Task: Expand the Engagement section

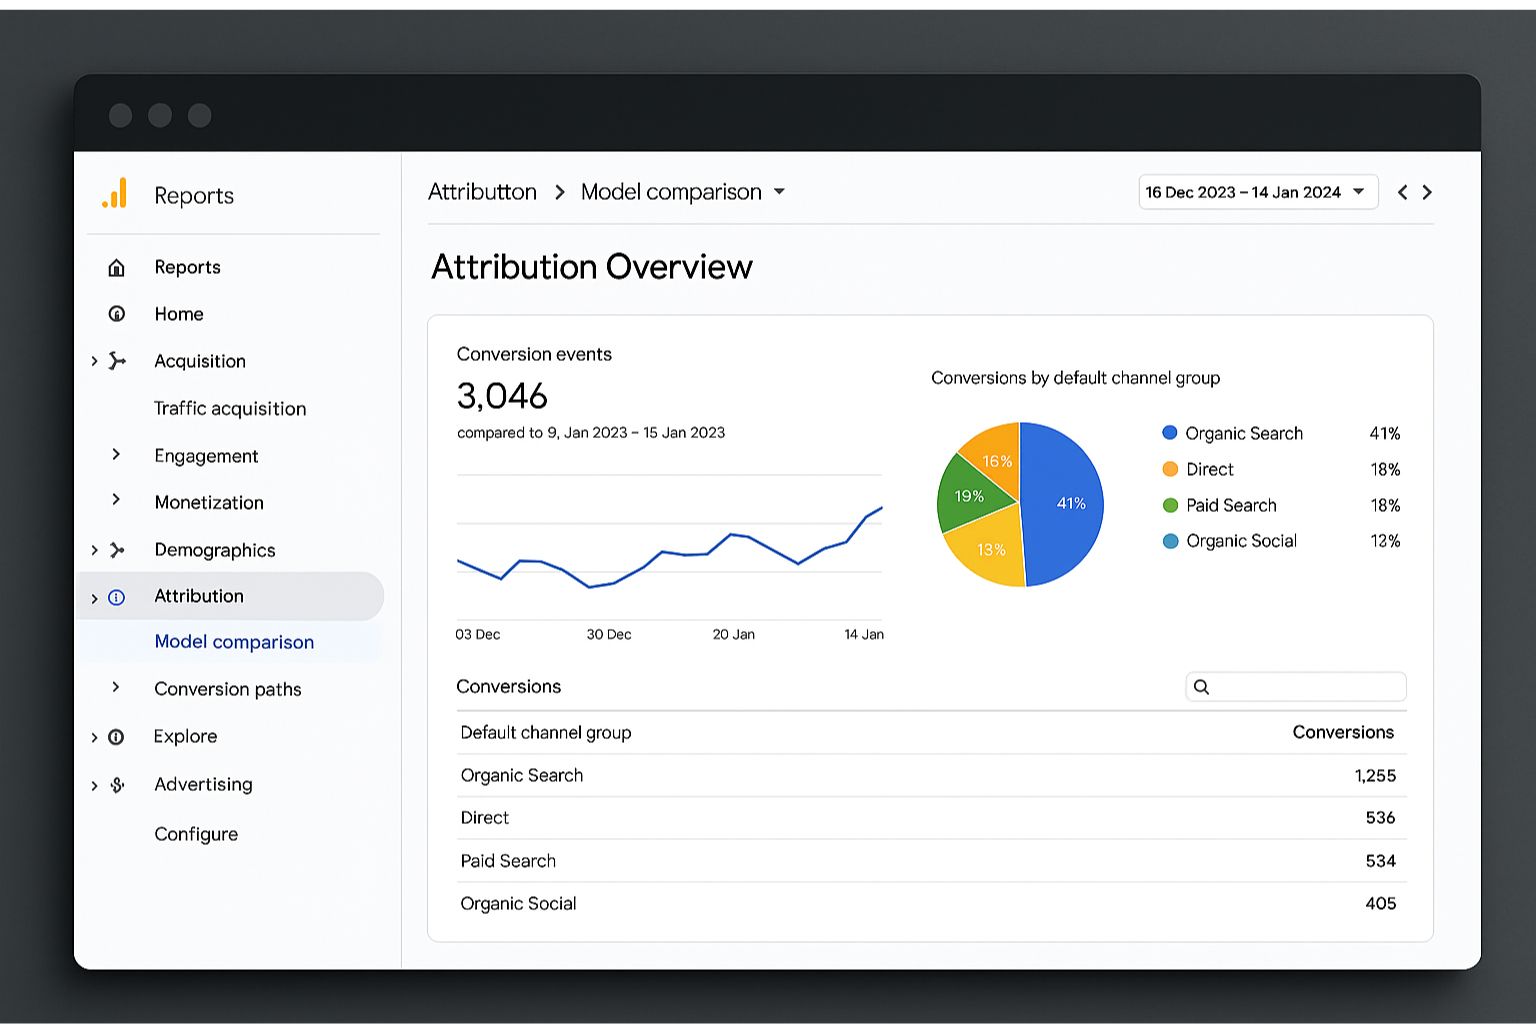Action: 116,455
